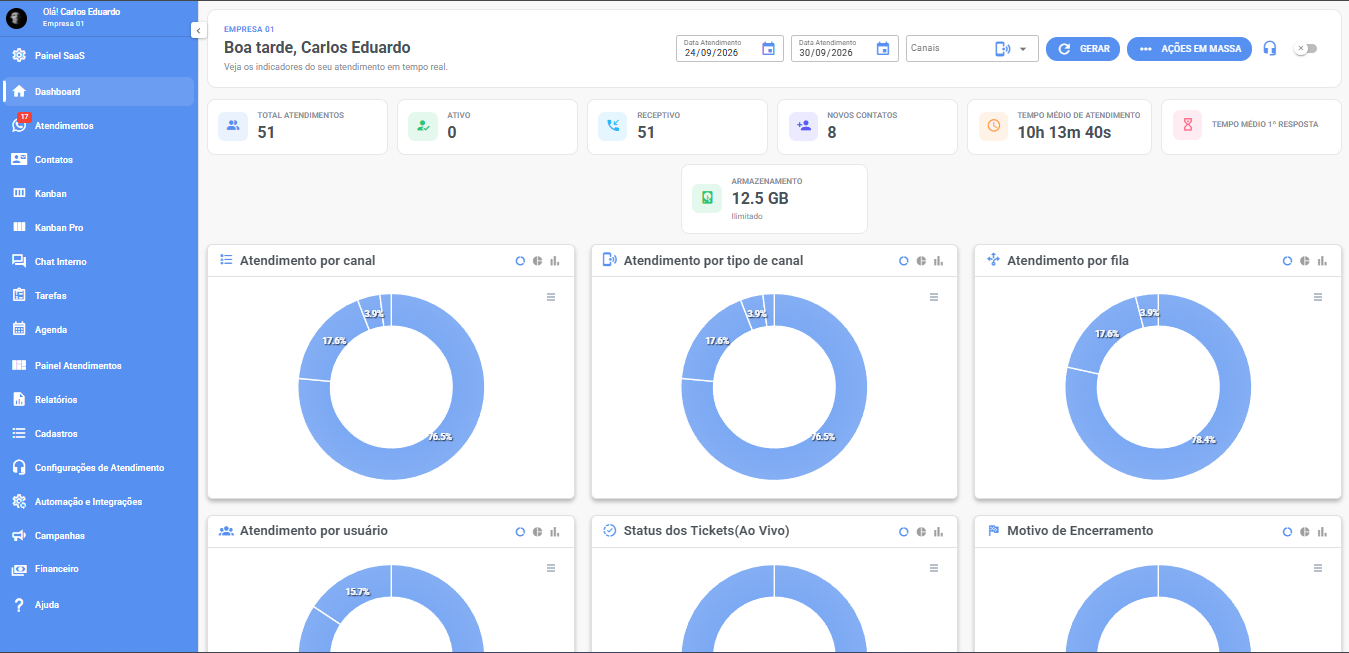Go to Contatos in sidebar
The width and height of the screenshot is (1349, 653).
pyautogui.click(x=97, y=159)
